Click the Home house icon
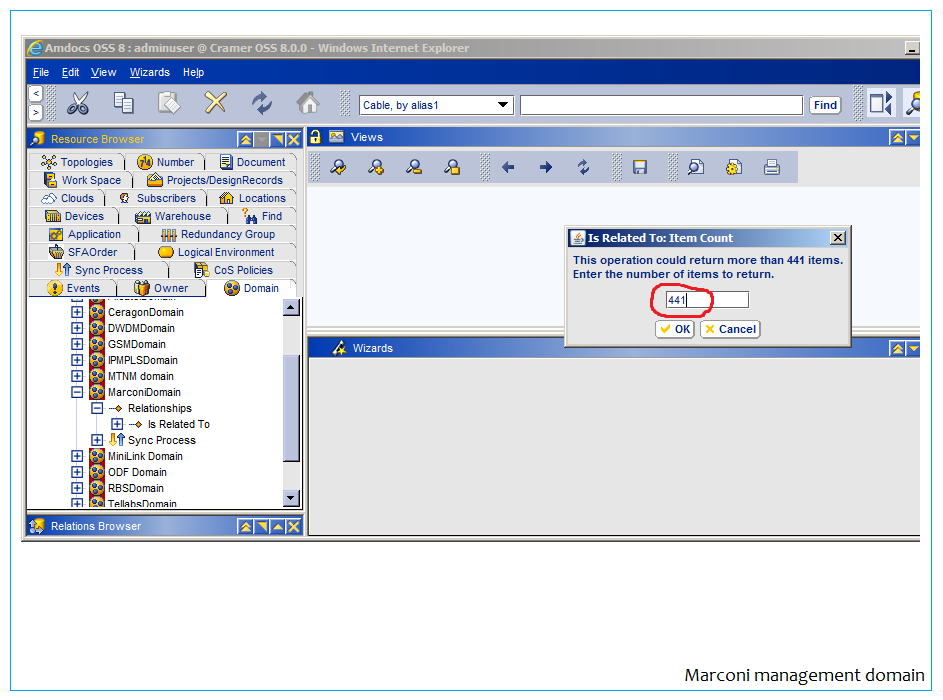The width and height of the screenshot is (943, 700). 308,103
